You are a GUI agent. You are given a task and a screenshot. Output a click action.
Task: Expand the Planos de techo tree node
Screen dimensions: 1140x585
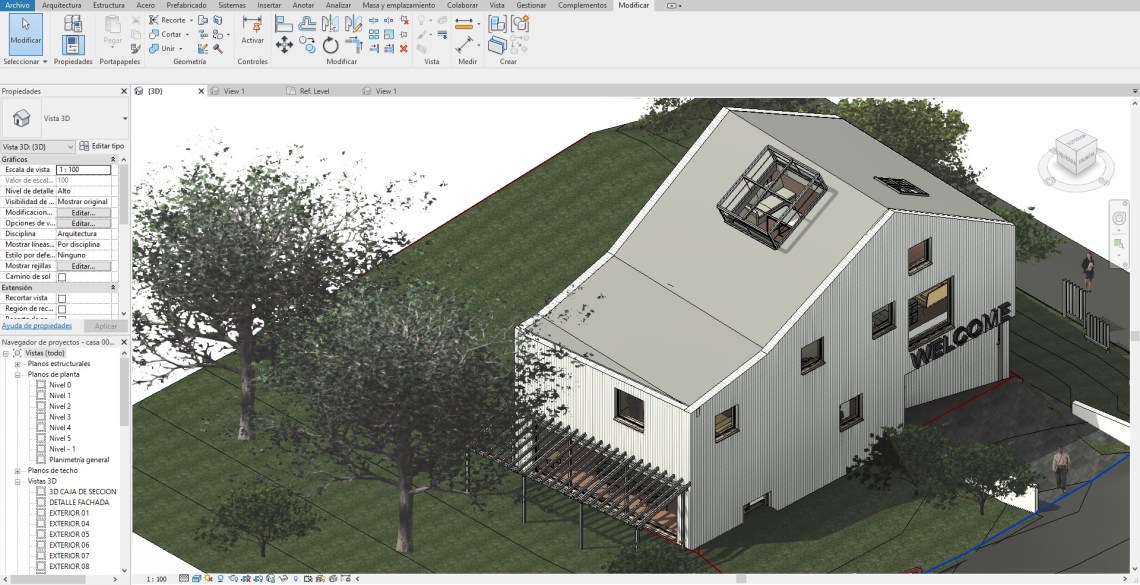click(x=17, y=470)
